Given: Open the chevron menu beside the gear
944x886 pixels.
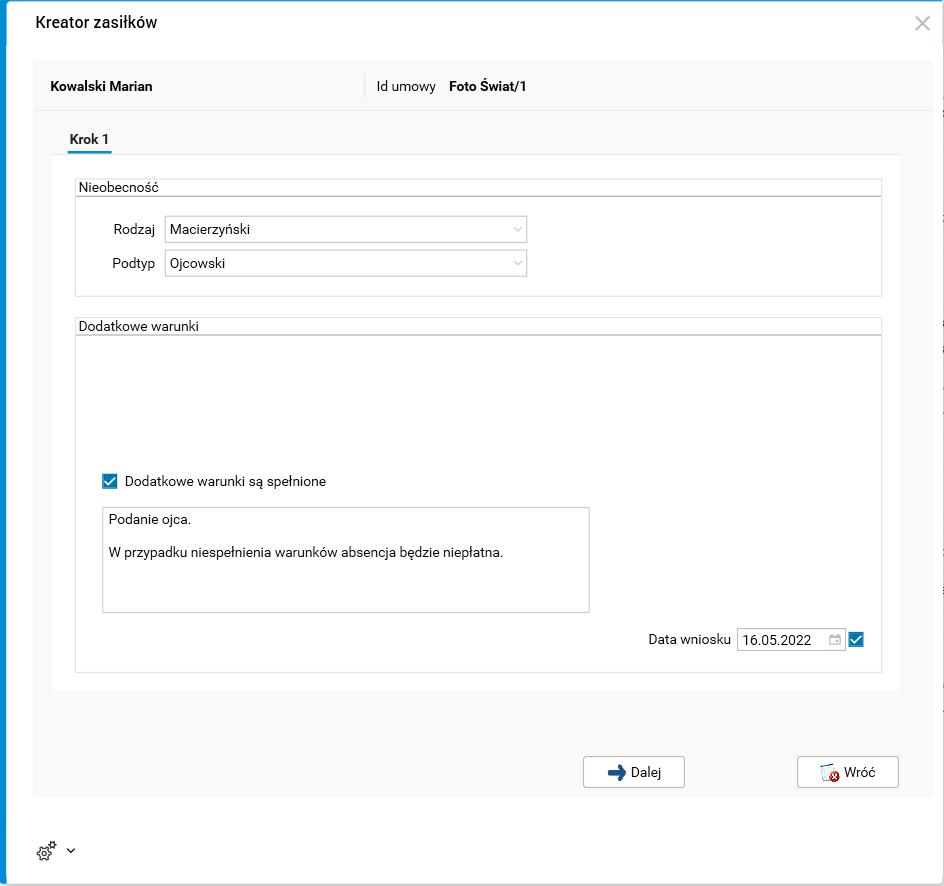Looking at the screenshot, I should 71,851.
